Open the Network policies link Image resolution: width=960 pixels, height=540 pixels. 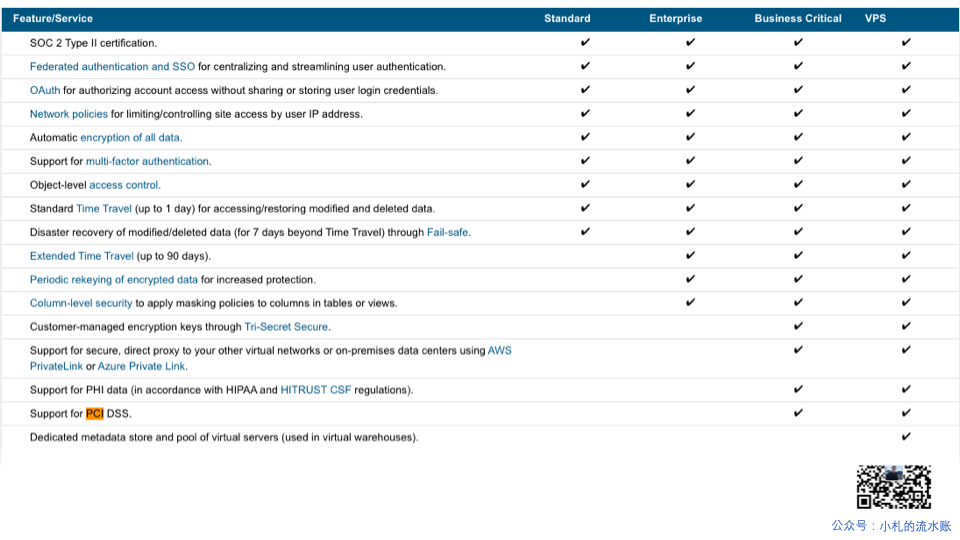[68, 114]
